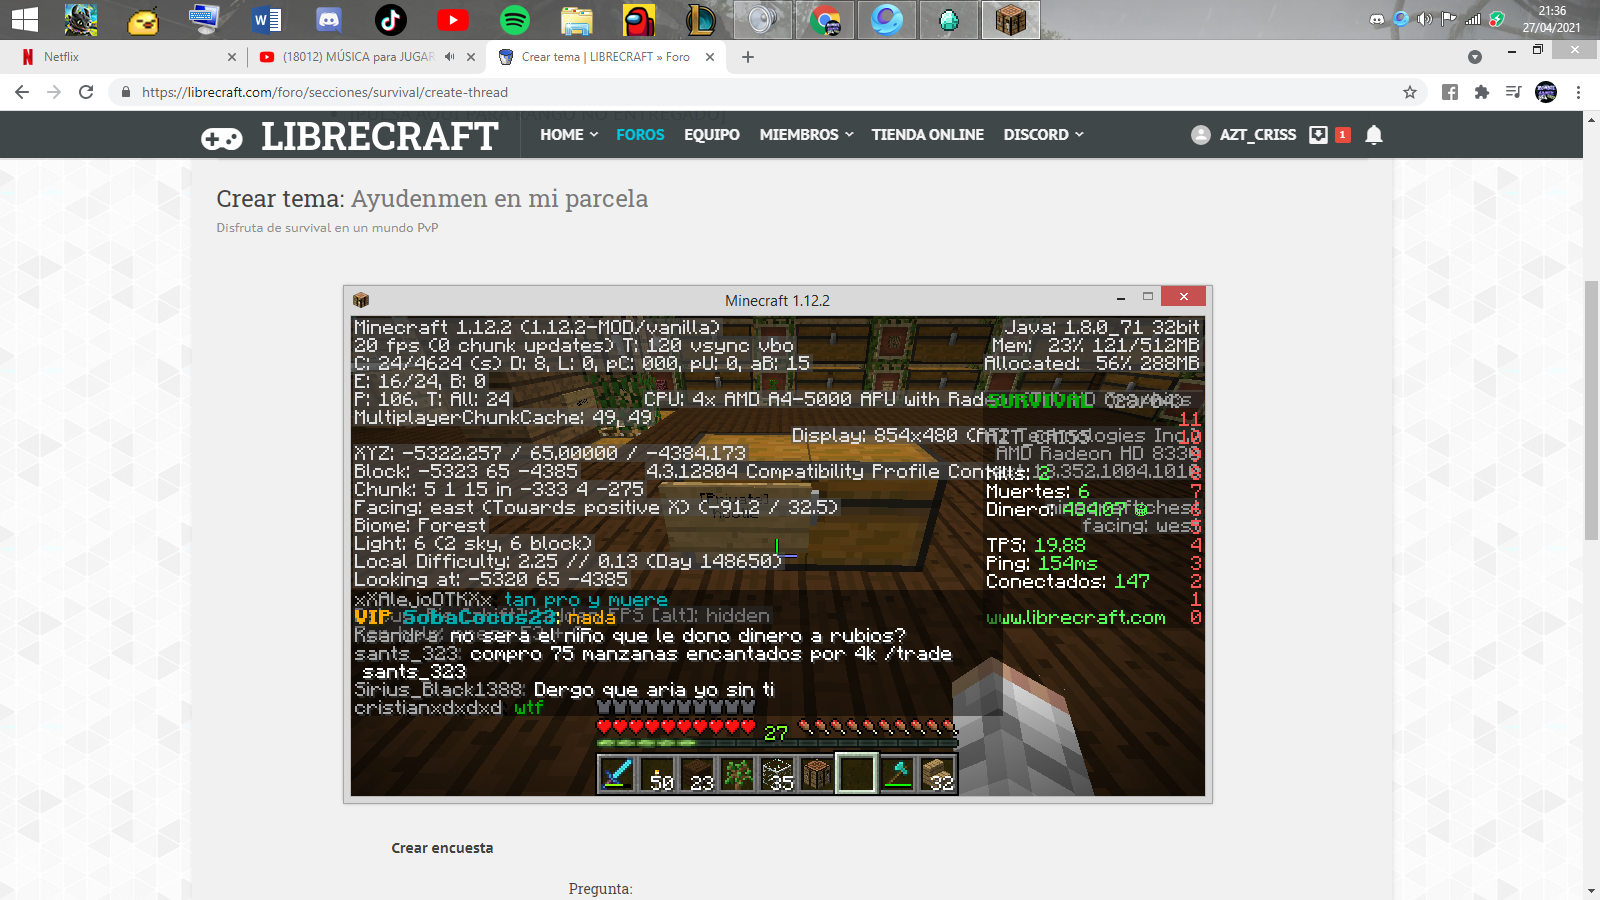
Task: Open the system tray volume control
Action: click(1425, 19)
